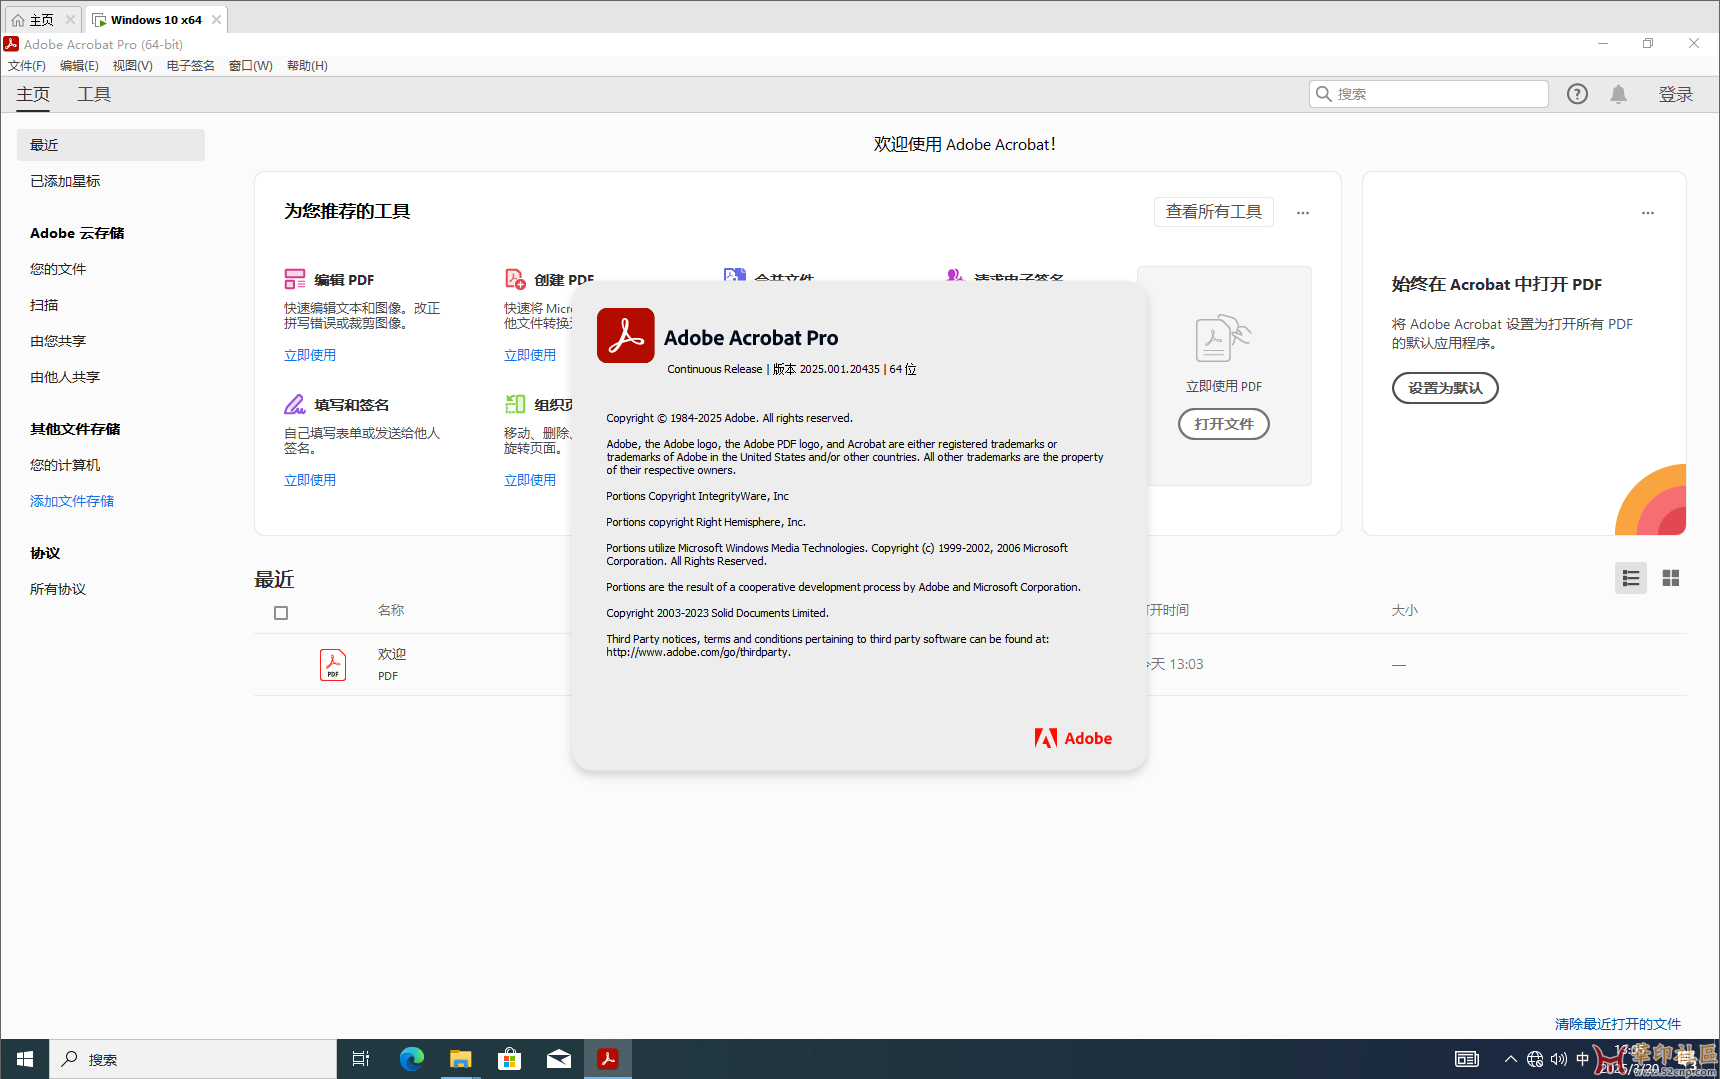Click the Acrobat 搜索 input field

[1429, 94]
